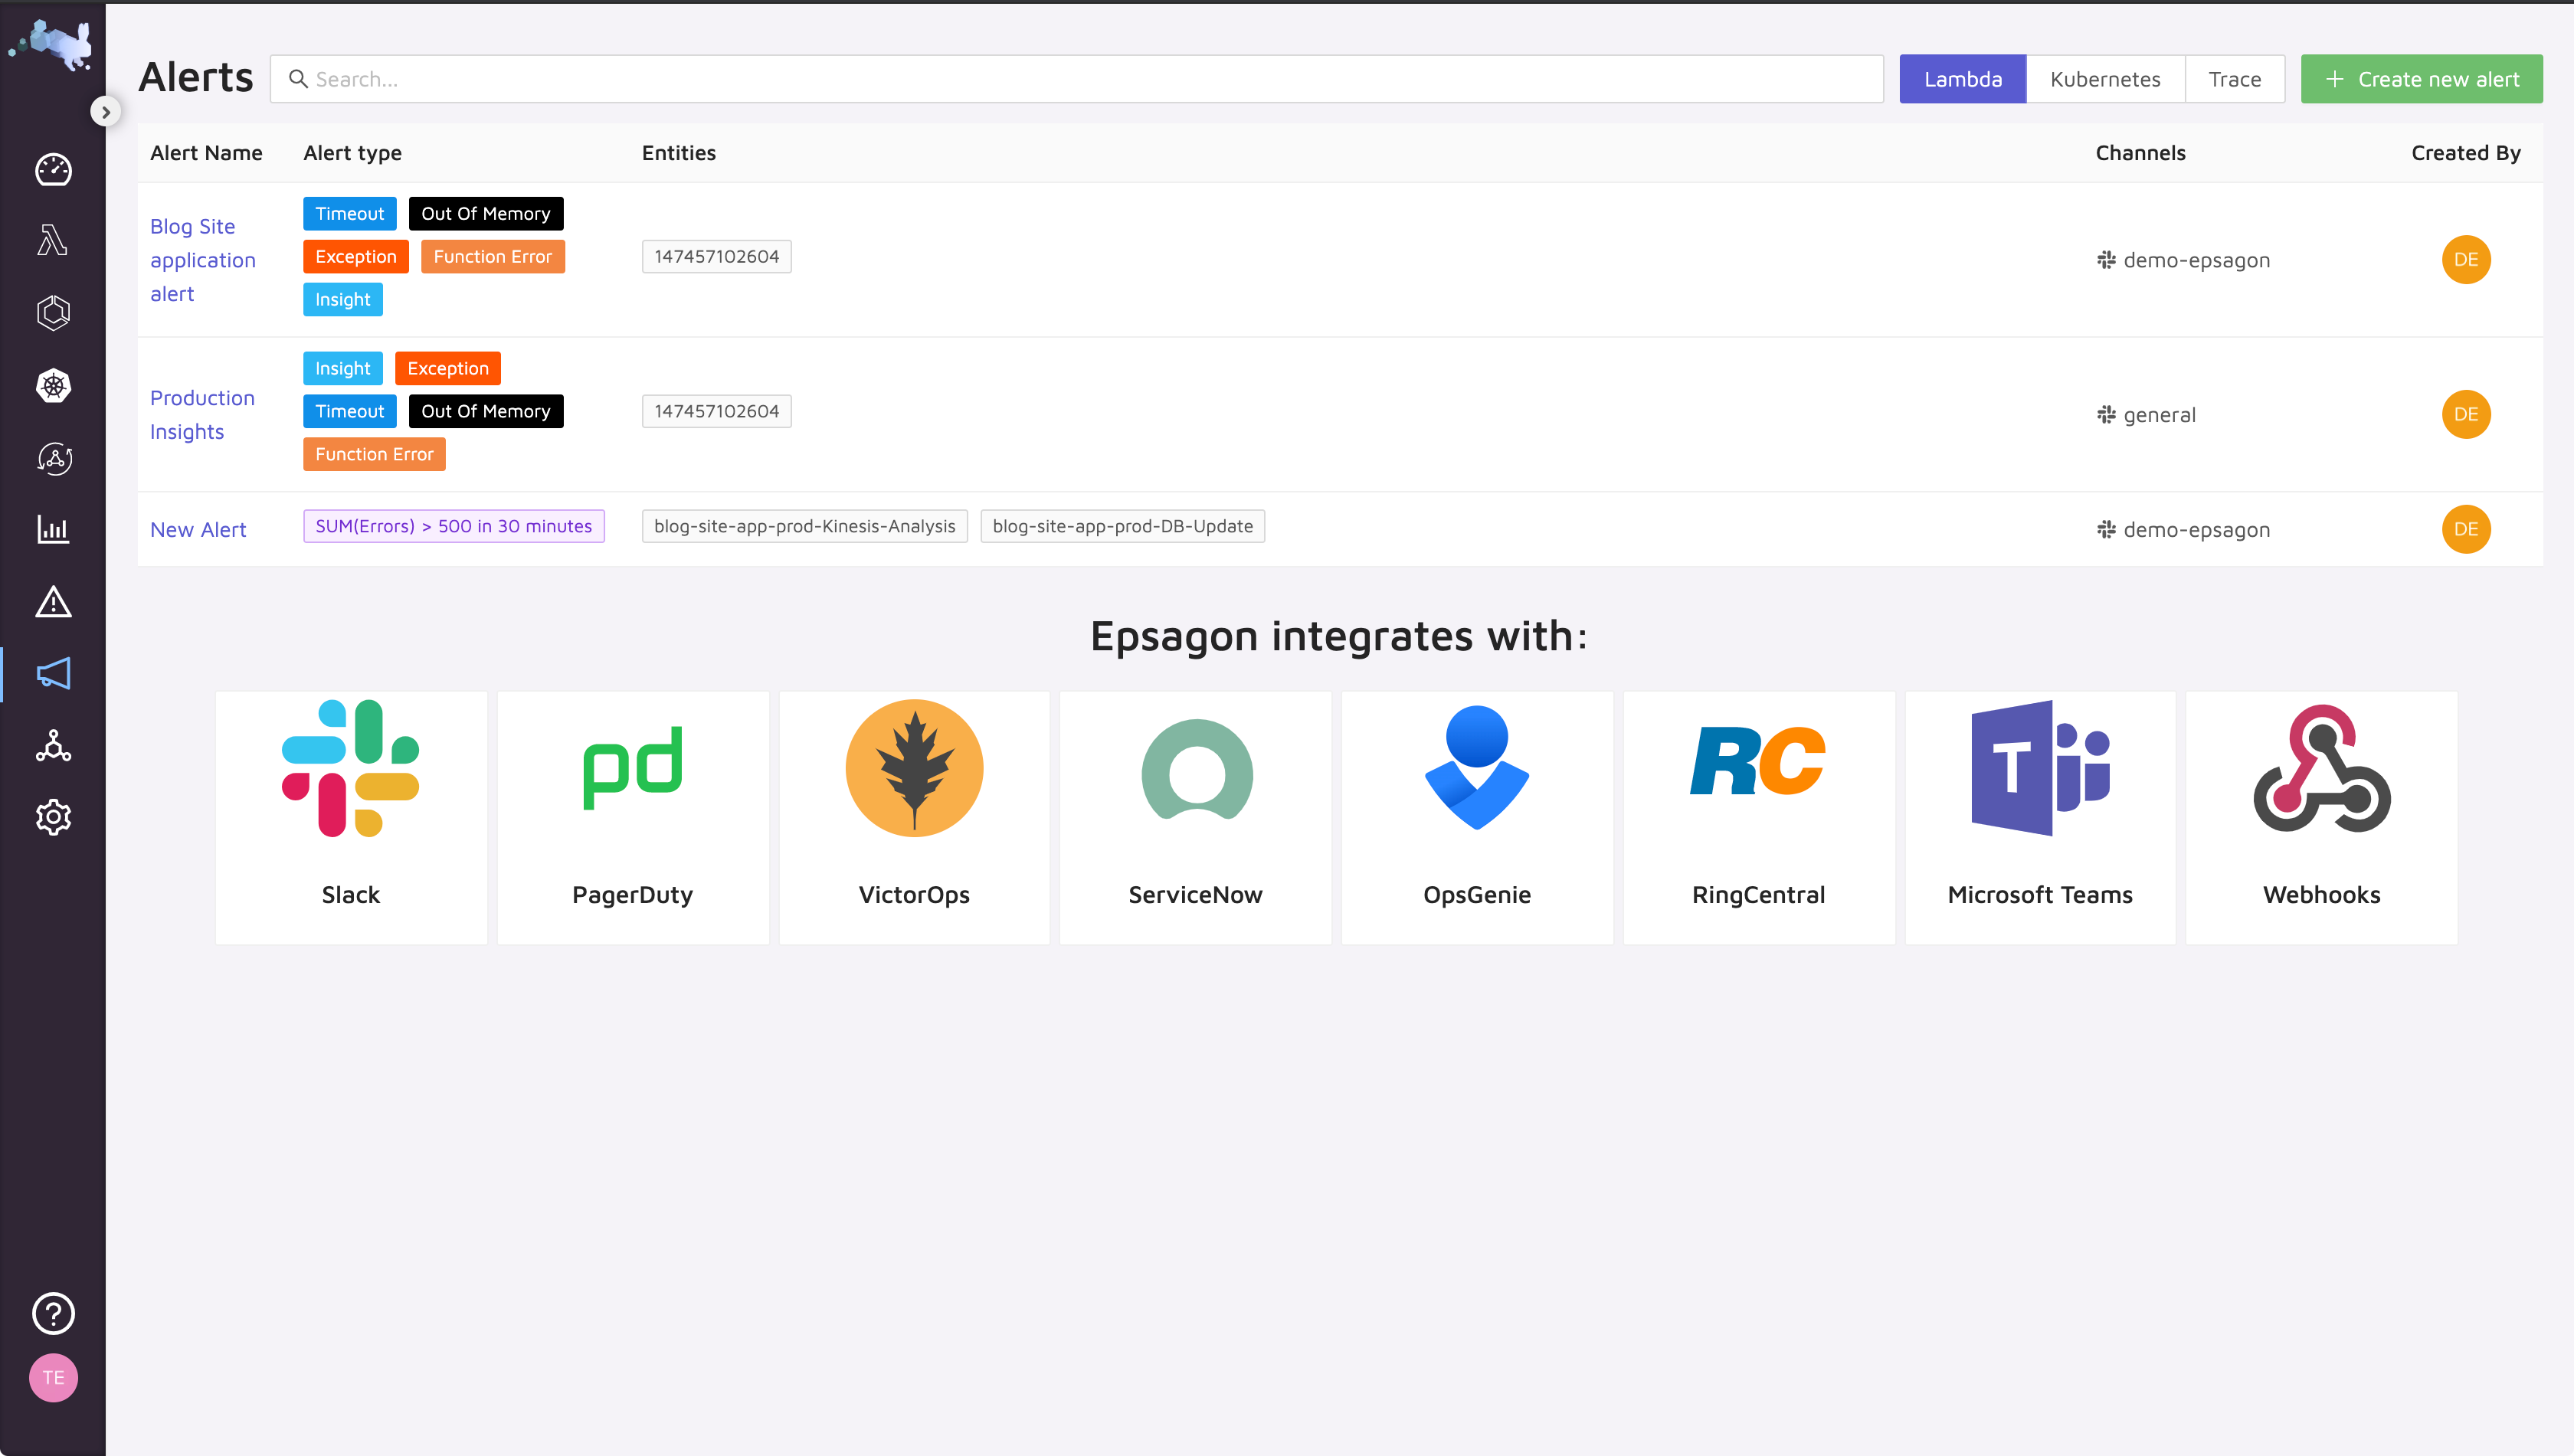Open the Kubernetes wheel sidebar icon
The image size is (2574, 1456).
(x=53, y=385)
